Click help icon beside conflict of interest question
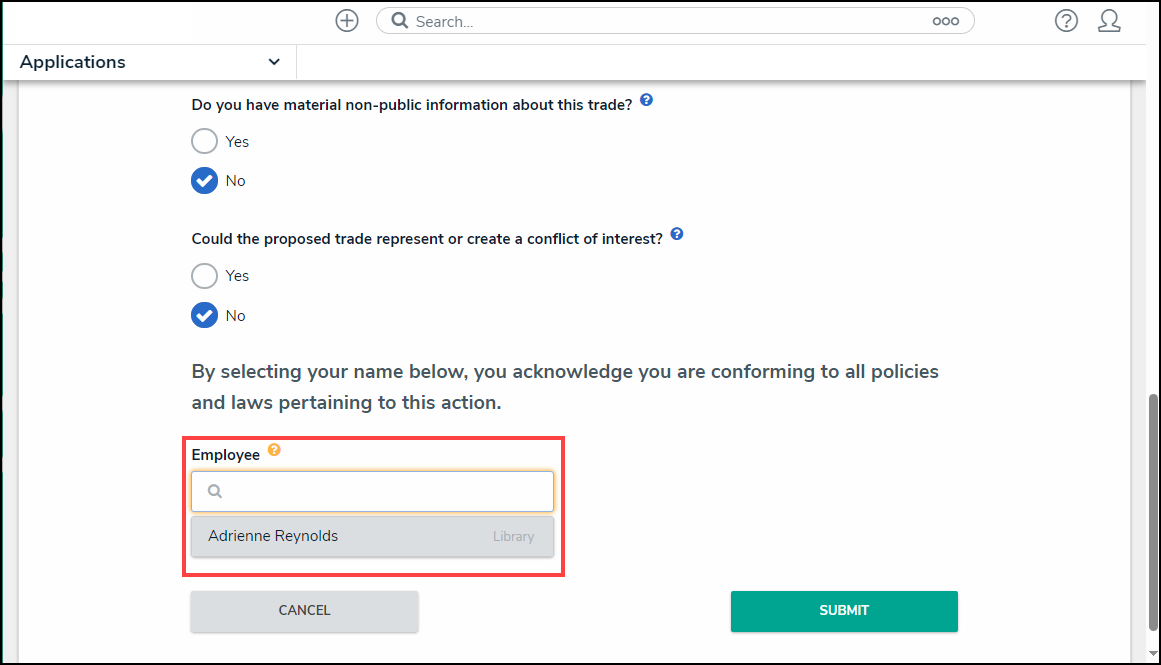The image size is (1161, 665). (677, 235)
